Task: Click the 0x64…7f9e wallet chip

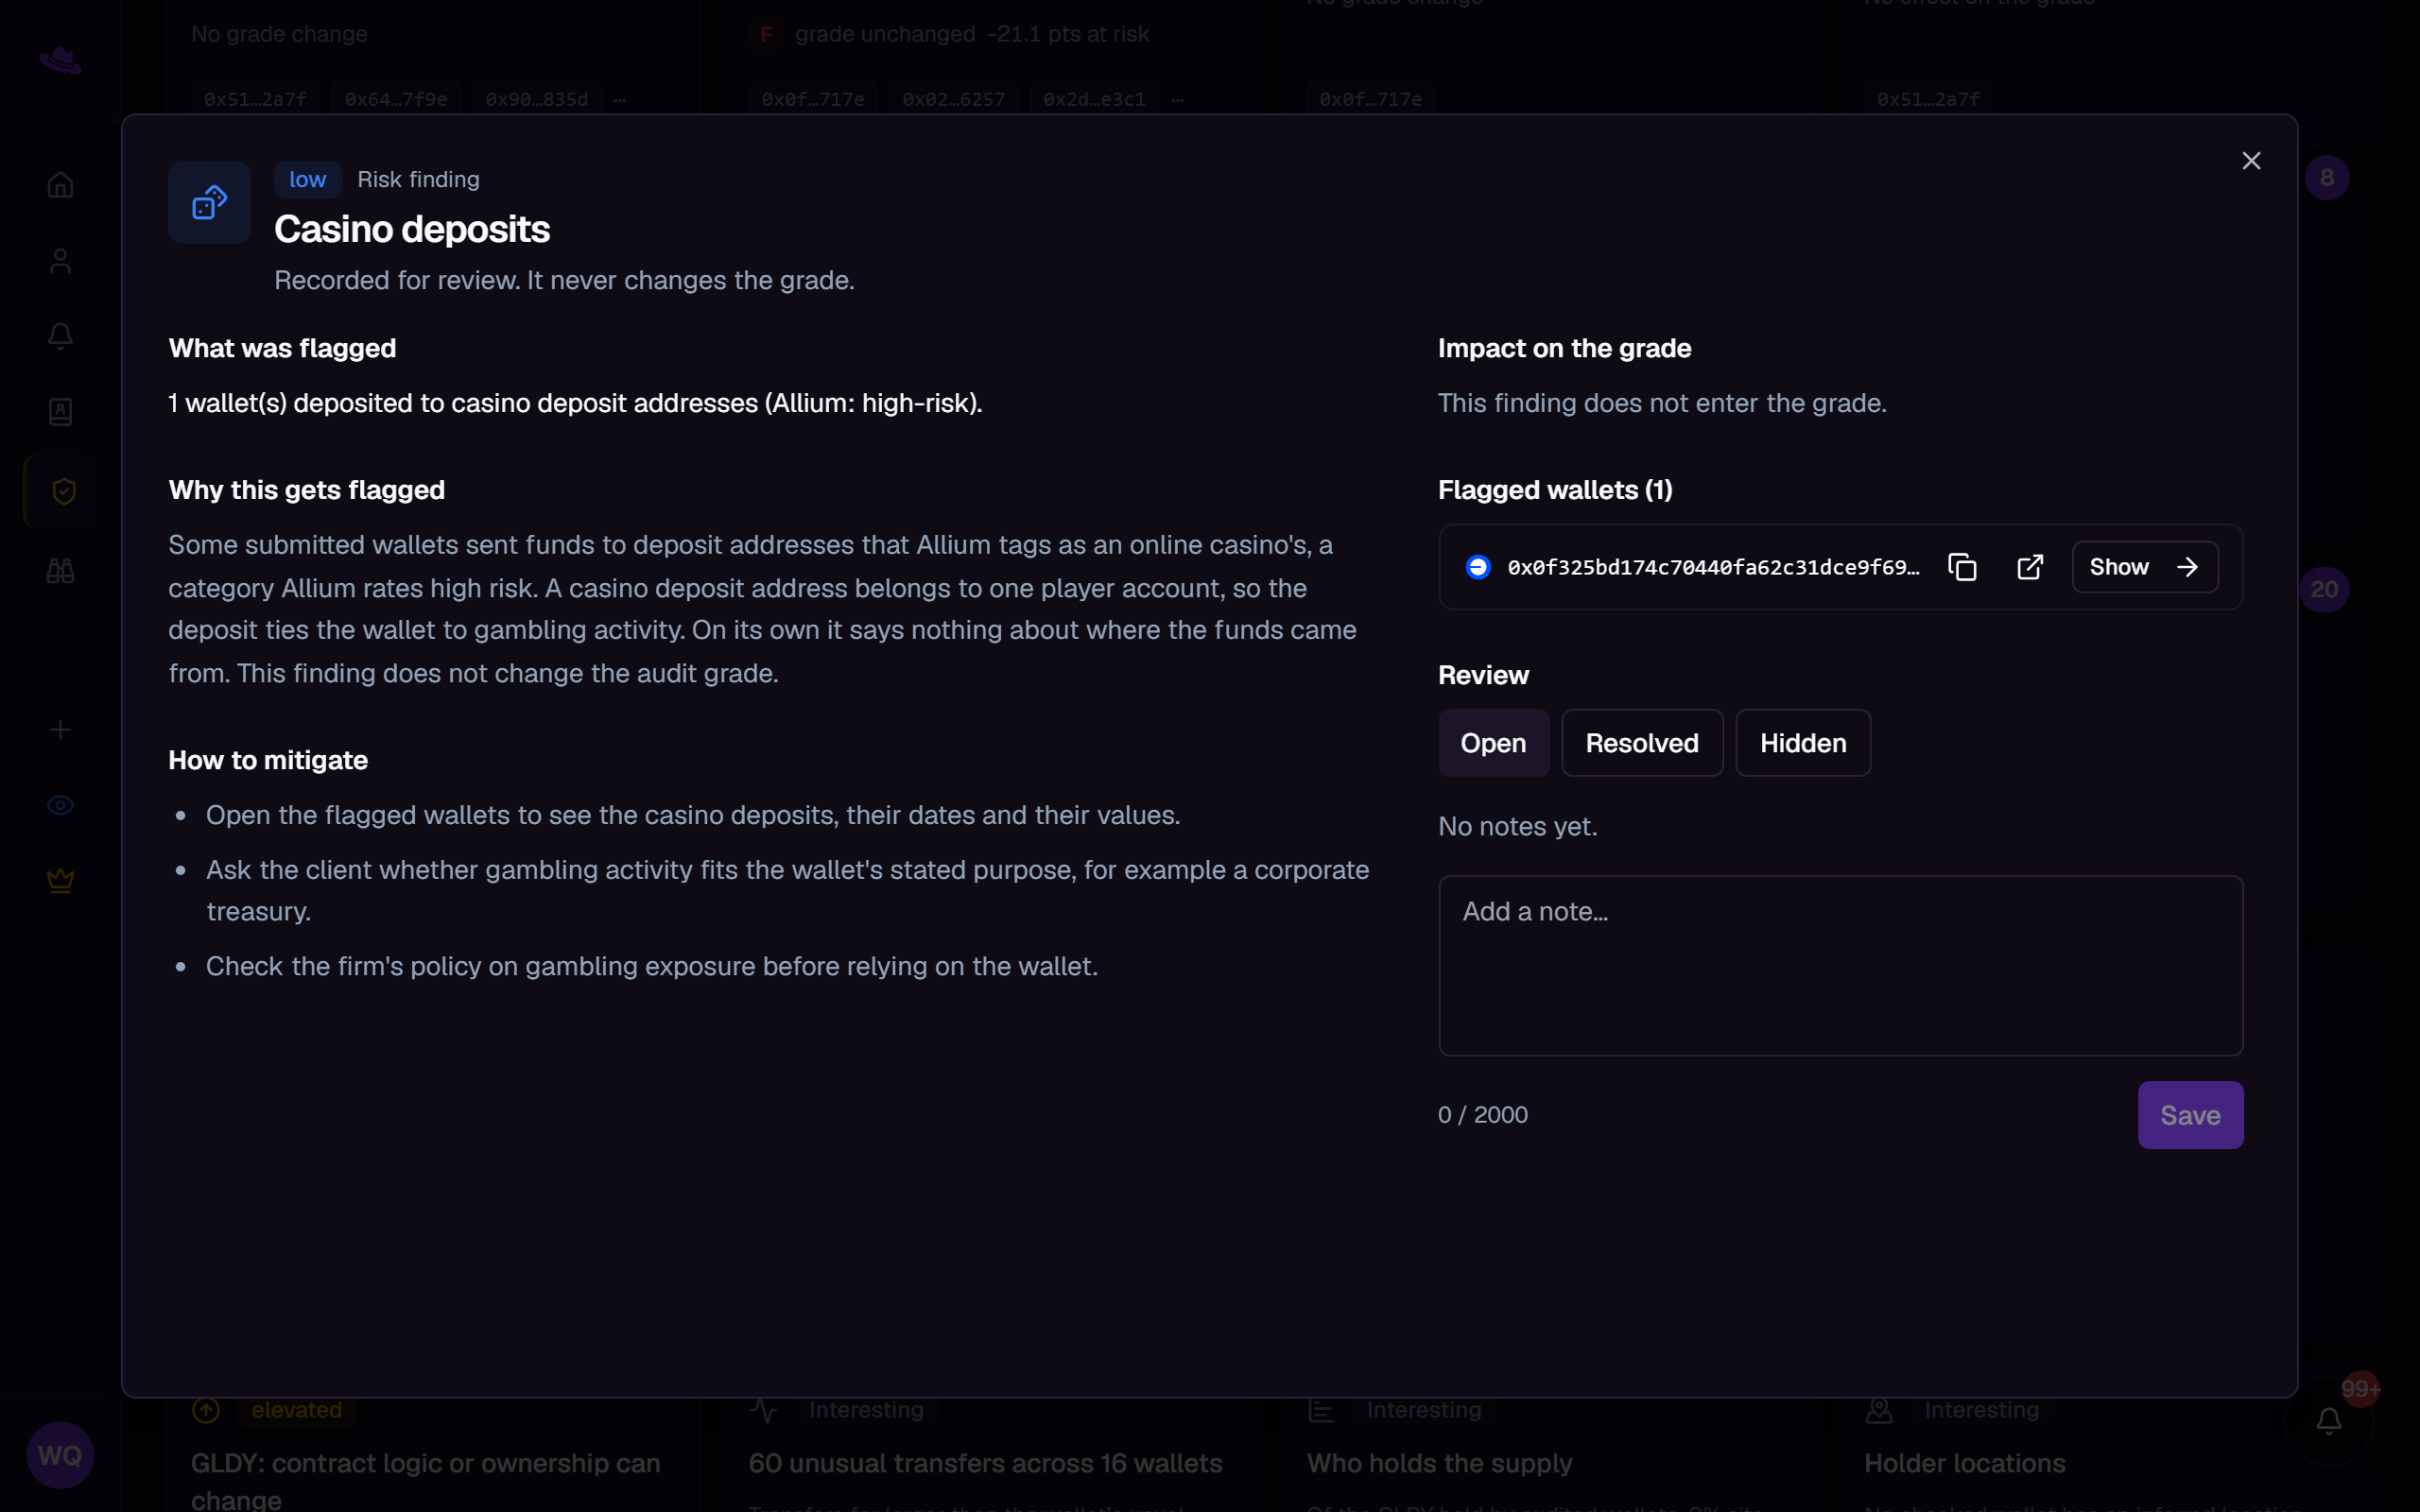Action: coord(396,99)
